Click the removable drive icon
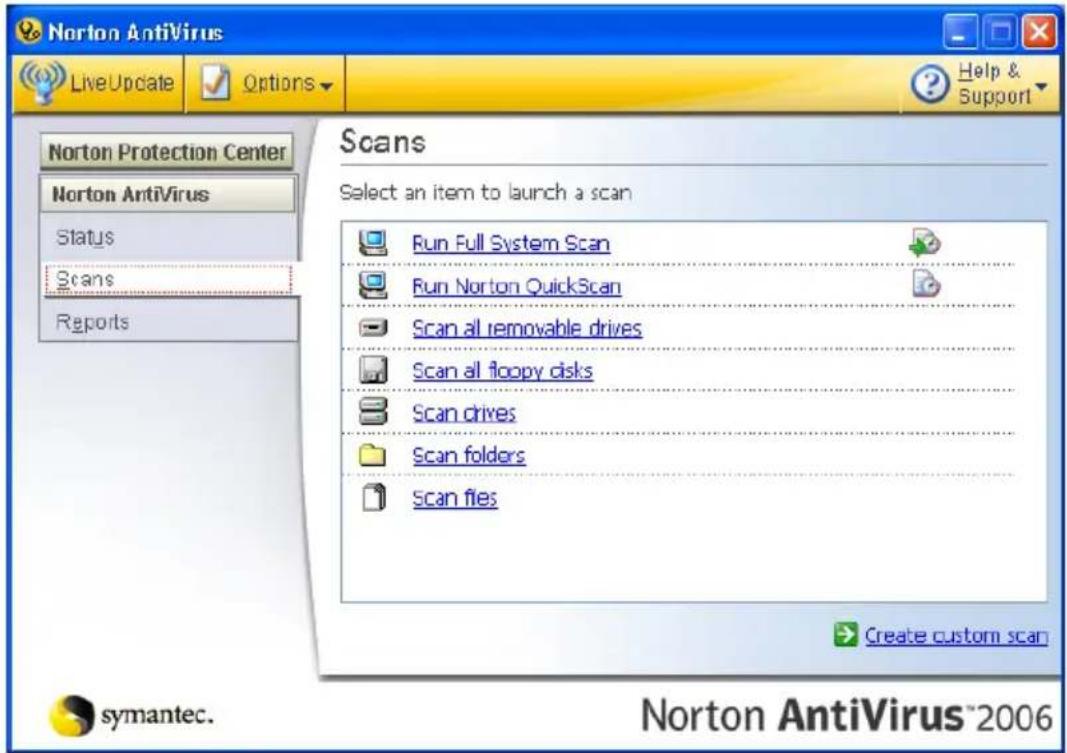The height and width of the screenshot is (753, 1067). [x=373, y=329]
